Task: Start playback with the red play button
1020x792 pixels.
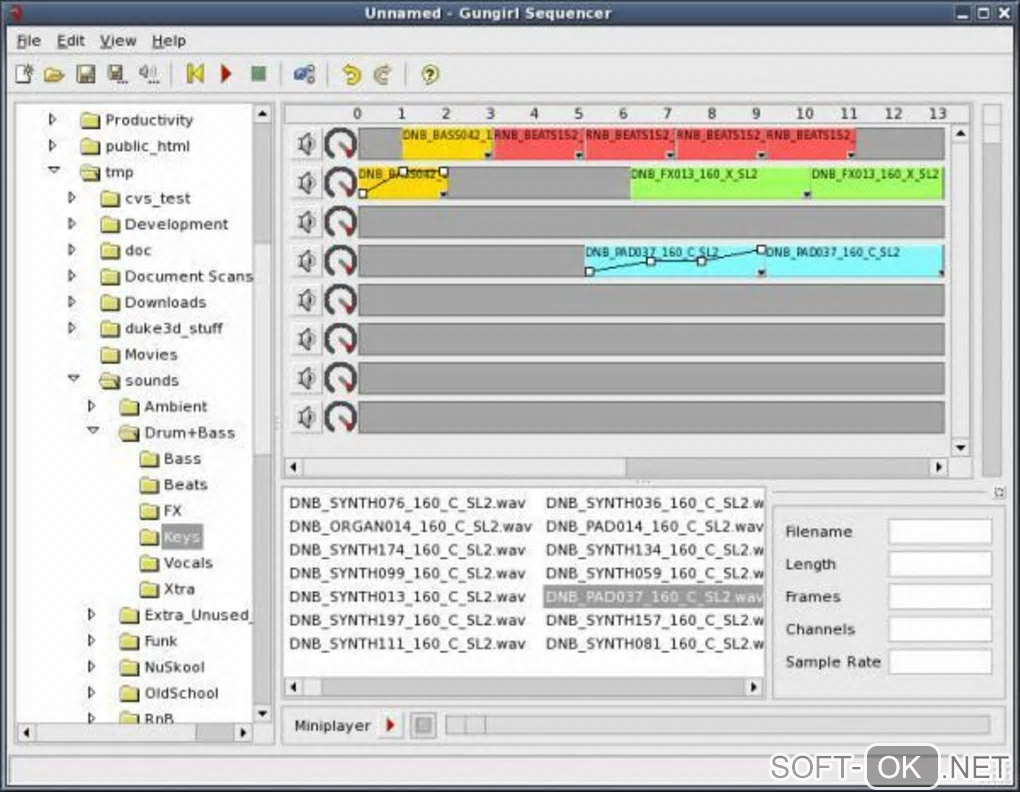Action: tap(226, 74)
